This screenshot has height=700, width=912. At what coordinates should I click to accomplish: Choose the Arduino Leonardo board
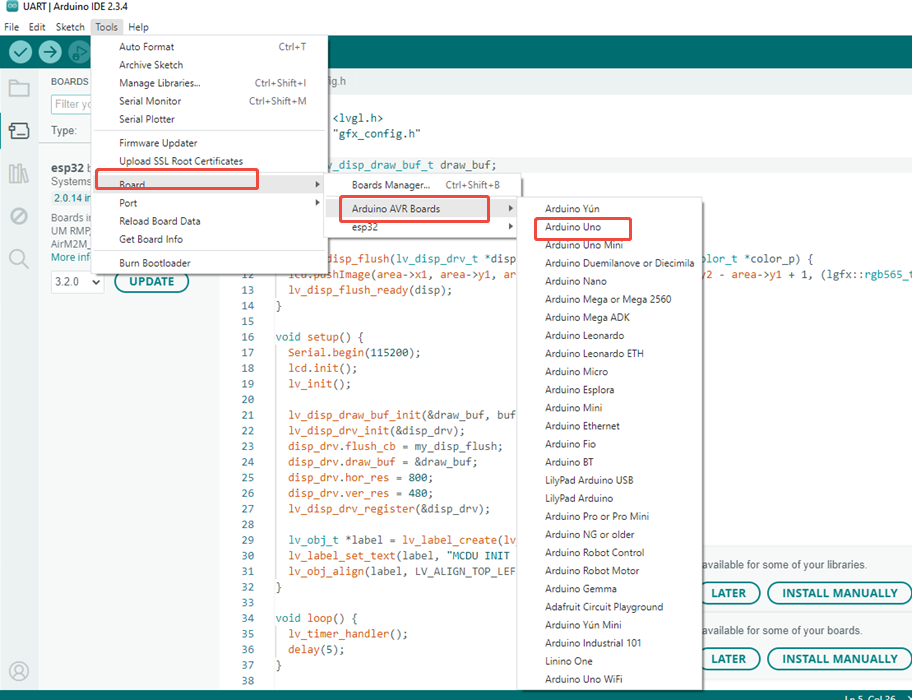point(610,335)
